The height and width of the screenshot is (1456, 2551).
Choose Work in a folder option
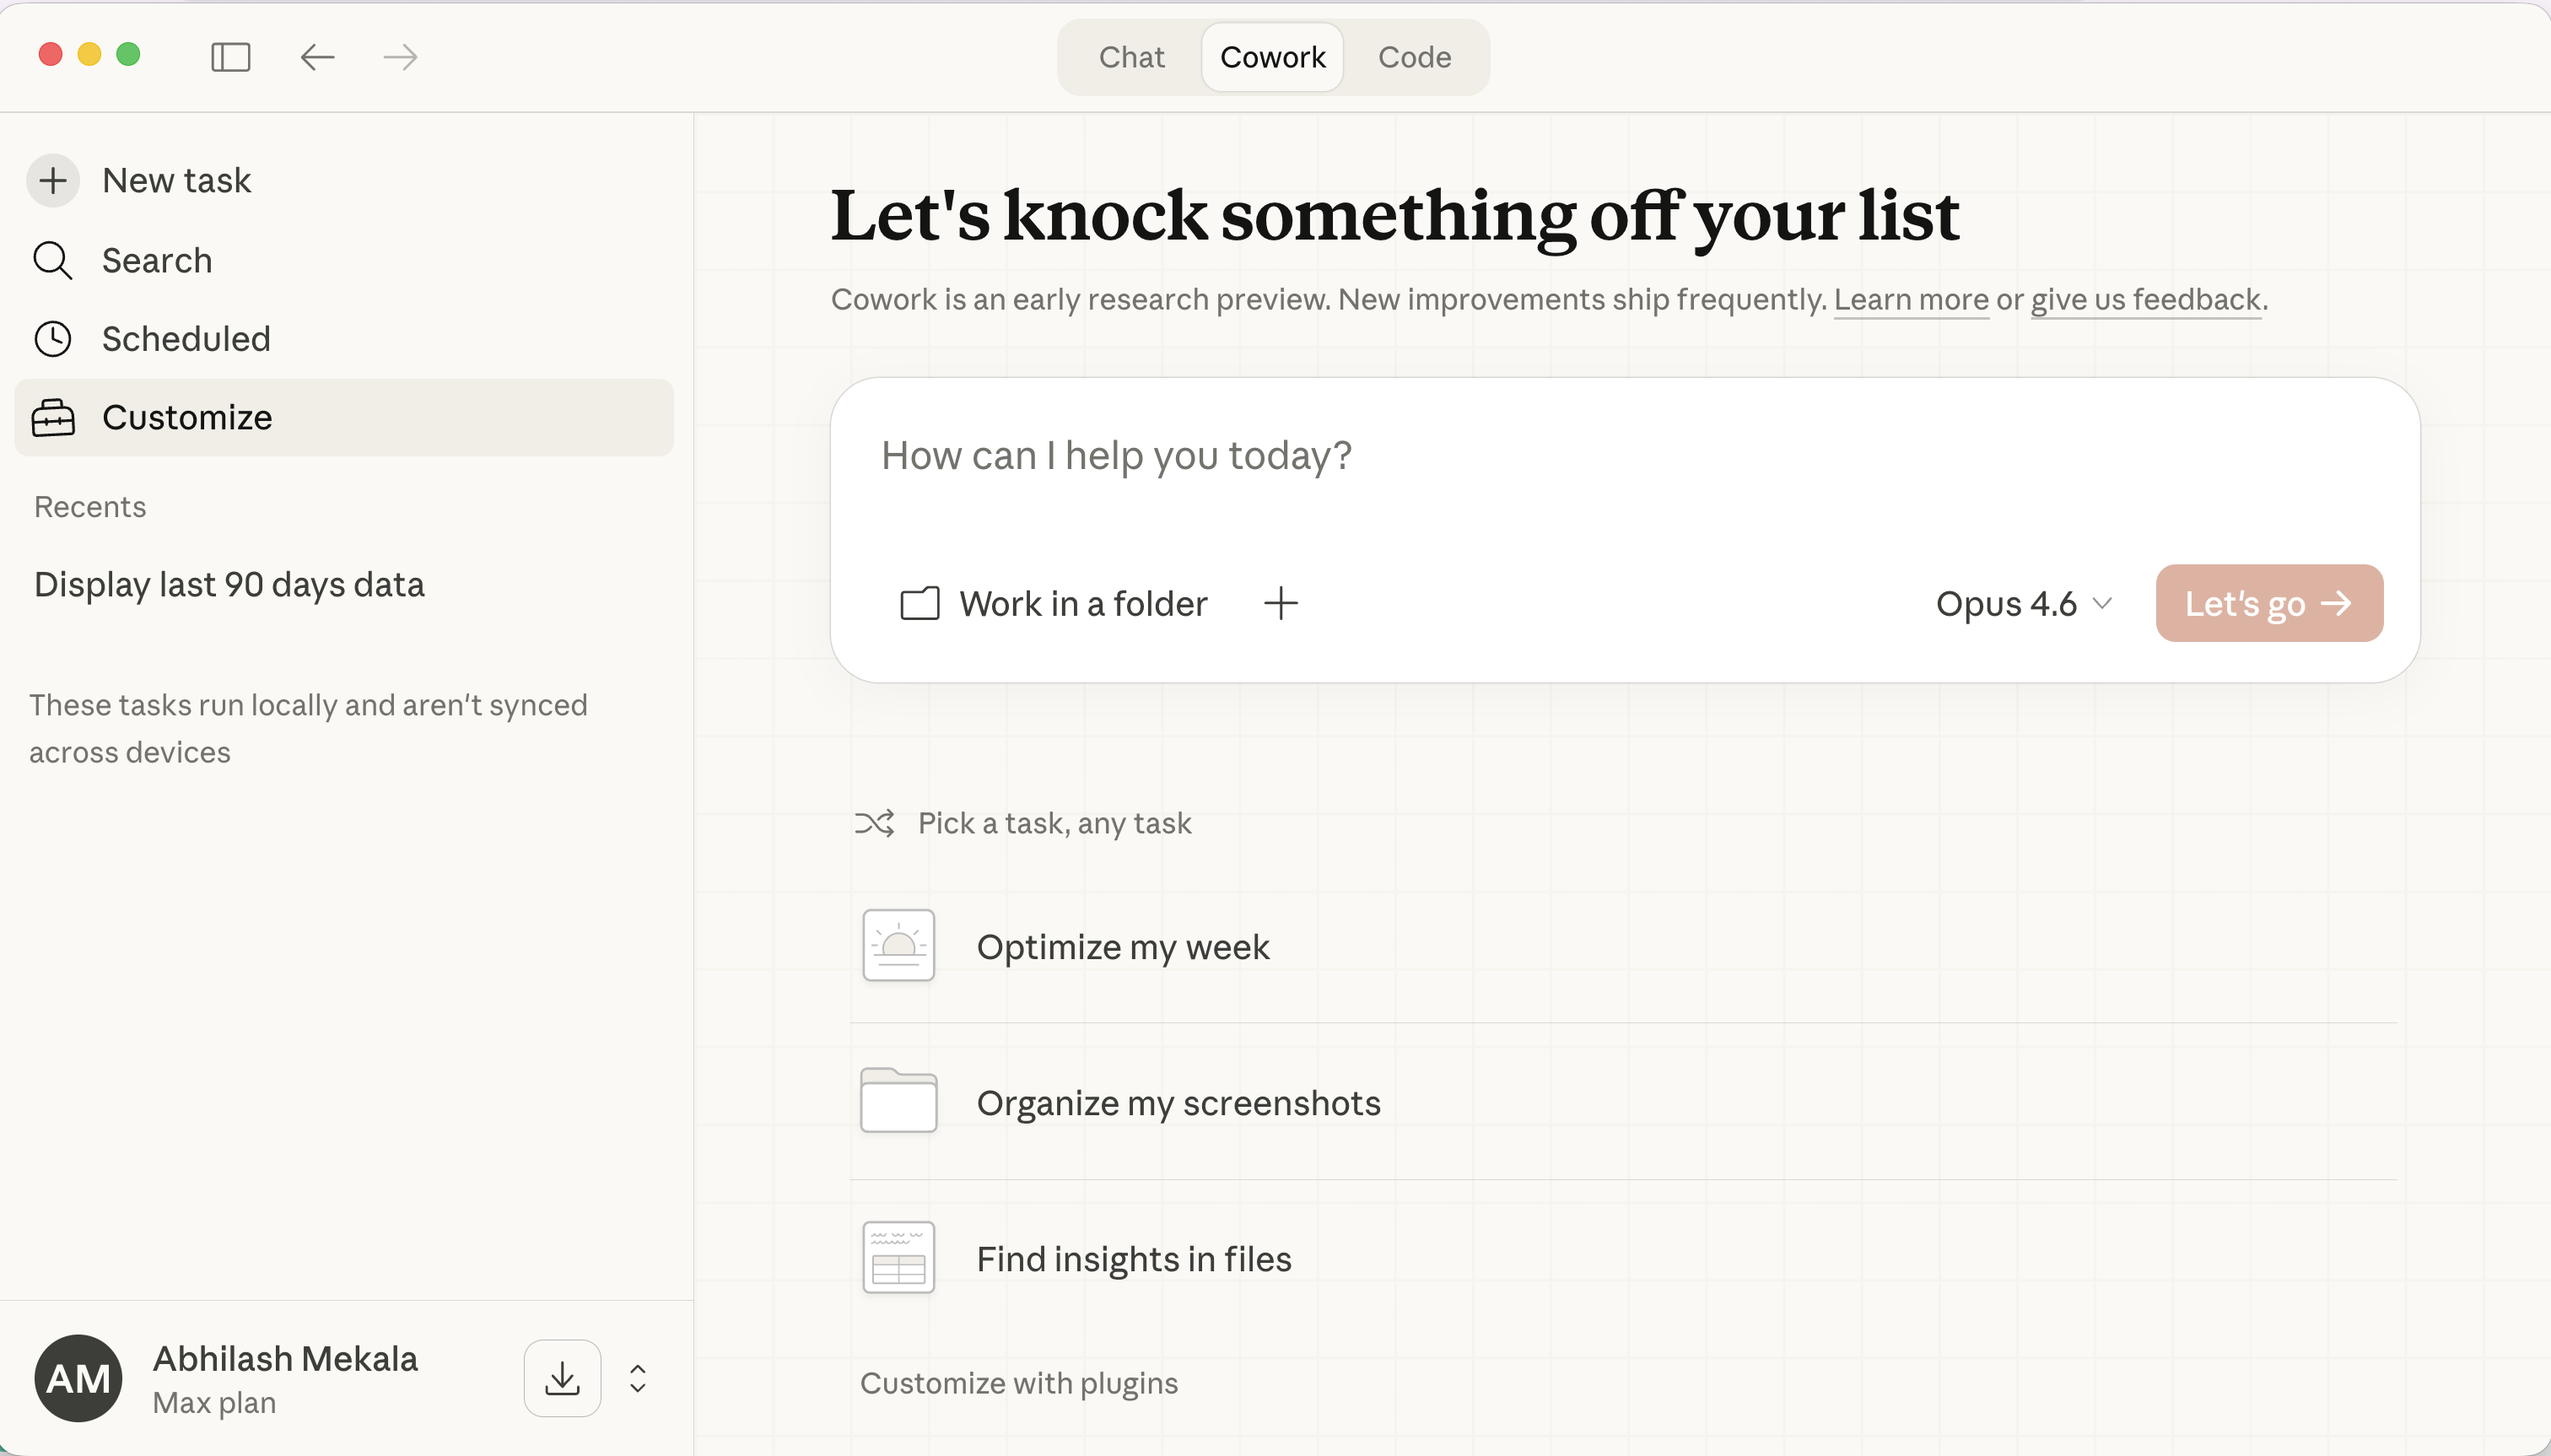point(1054,603)
